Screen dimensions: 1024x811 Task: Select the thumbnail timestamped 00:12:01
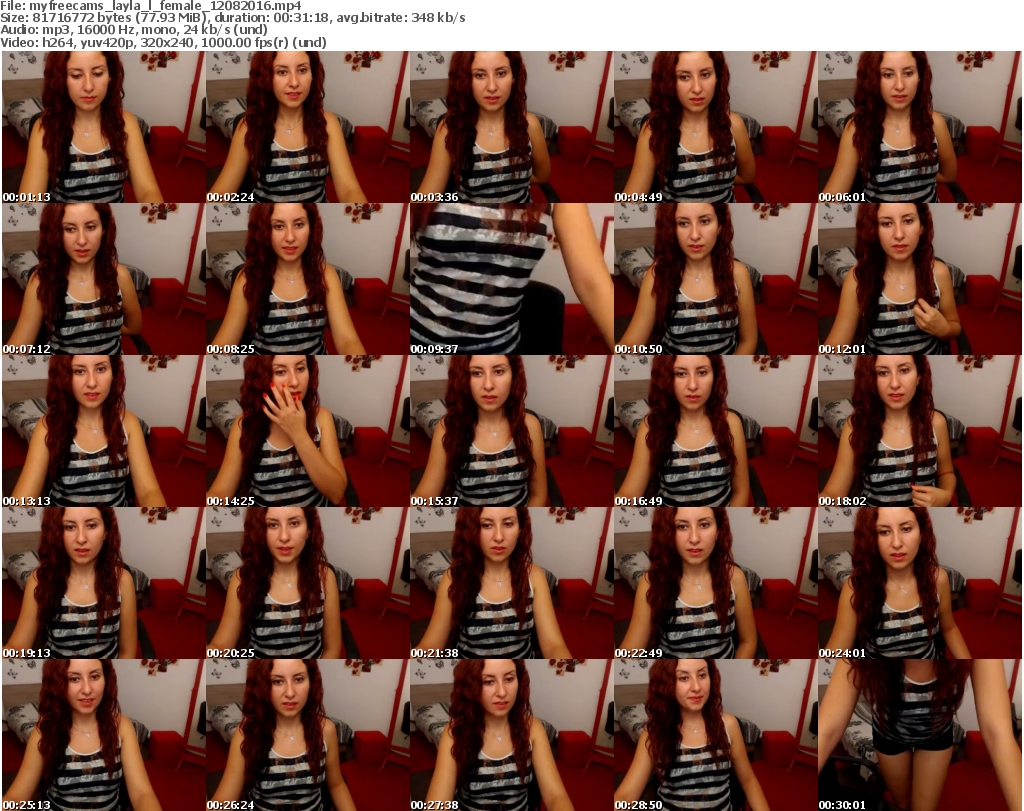pyautogui.click(x=919, y=279)
